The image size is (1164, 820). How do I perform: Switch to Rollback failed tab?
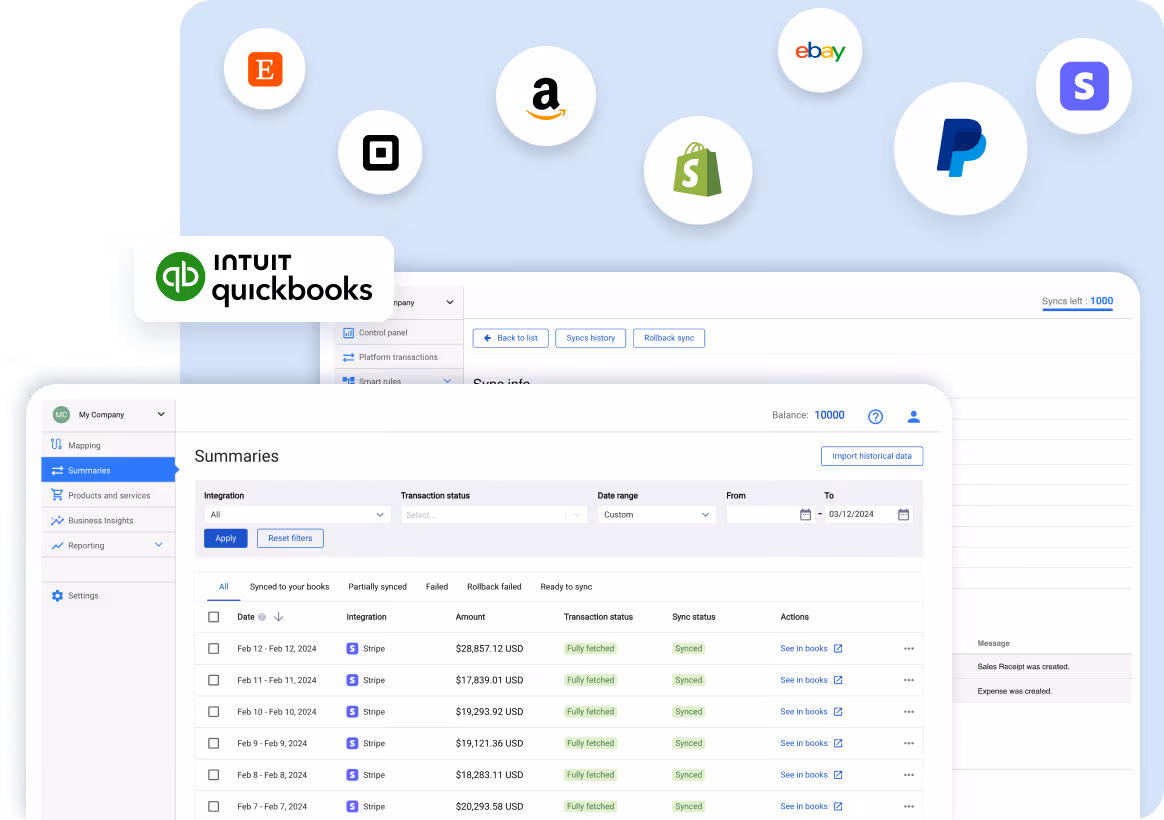click(x=494, y=586)
